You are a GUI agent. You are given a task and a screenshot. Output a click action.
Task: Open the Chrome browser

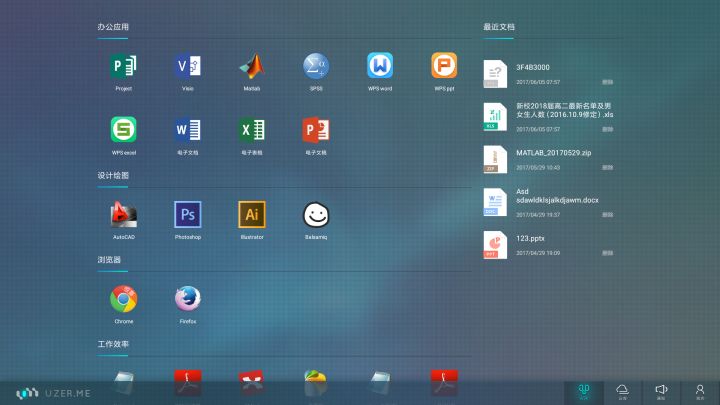click(124, 299)
